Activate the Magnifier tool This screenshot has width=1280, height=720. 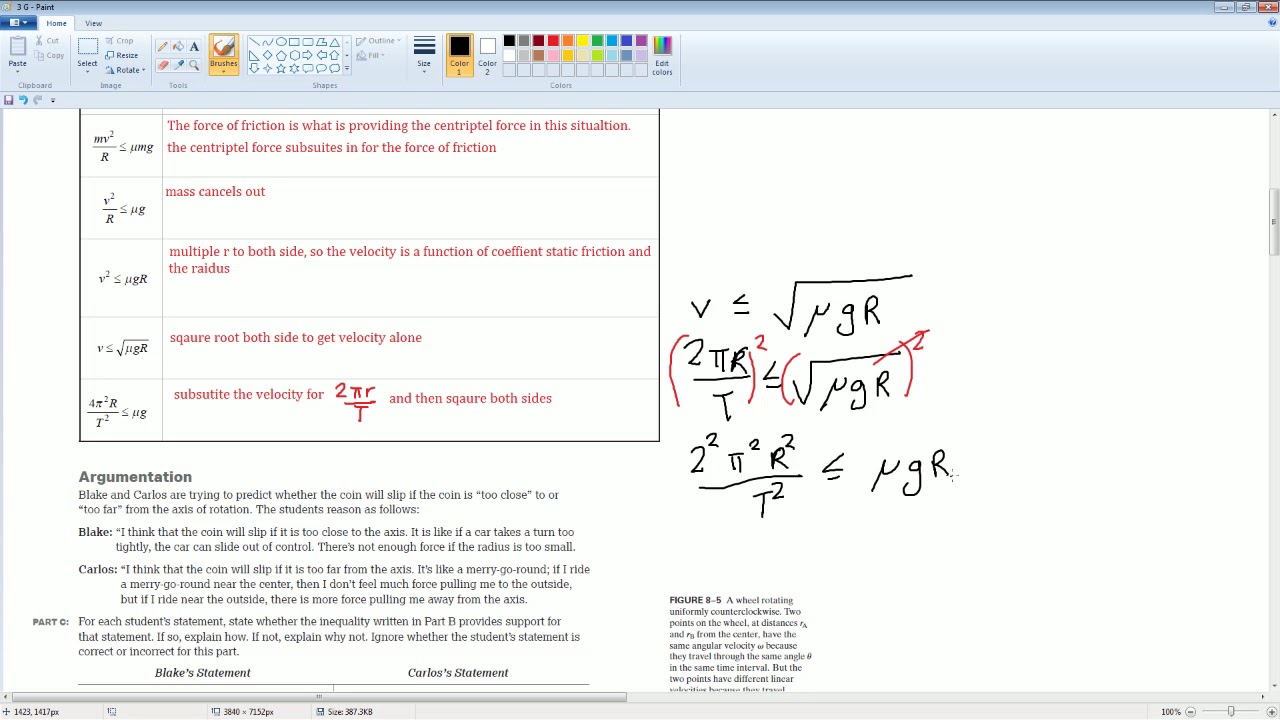[x=194, y=65]
